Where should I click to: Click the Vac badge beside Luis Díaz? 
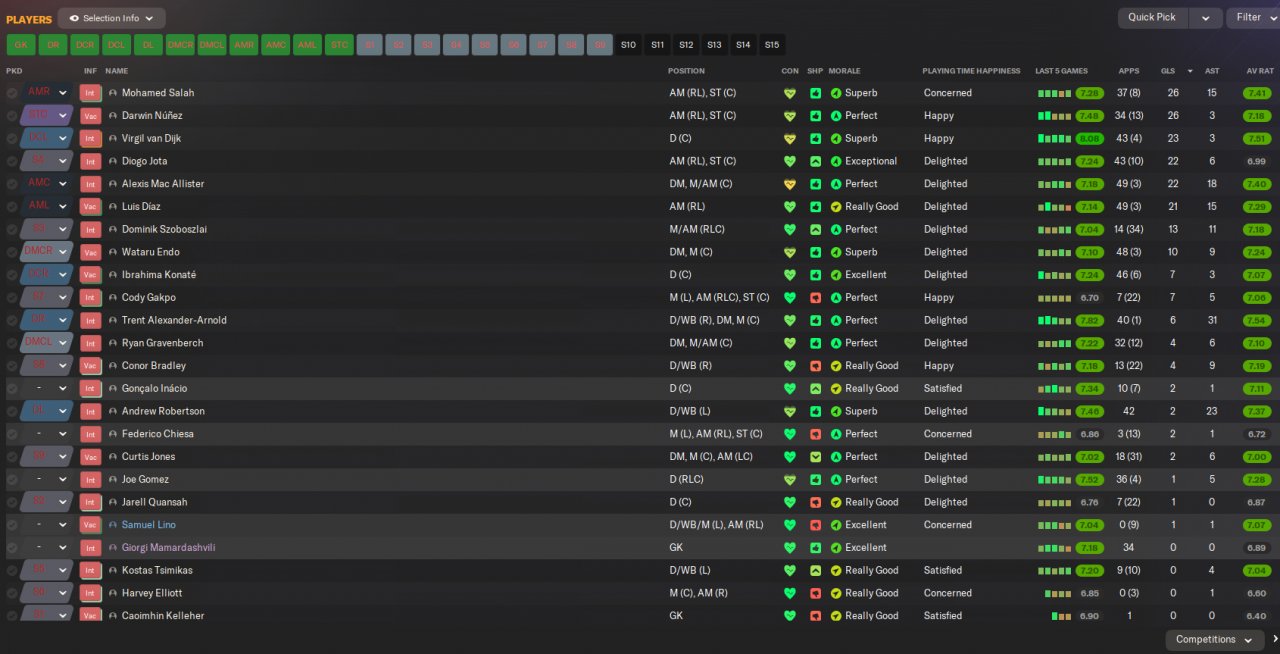click(x=91, y=207)
